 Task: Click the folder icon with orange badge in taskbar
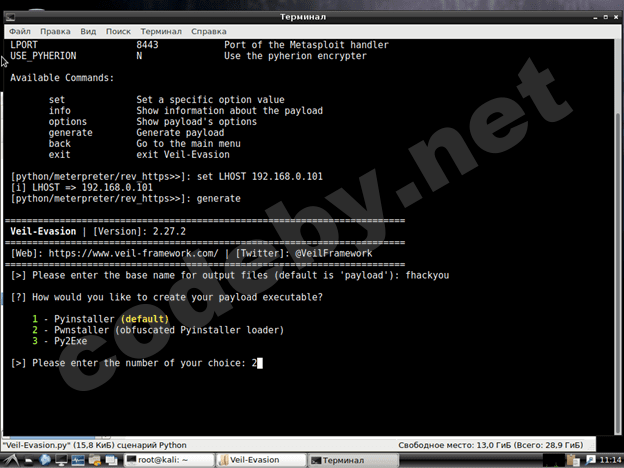[x=95, y=460]
